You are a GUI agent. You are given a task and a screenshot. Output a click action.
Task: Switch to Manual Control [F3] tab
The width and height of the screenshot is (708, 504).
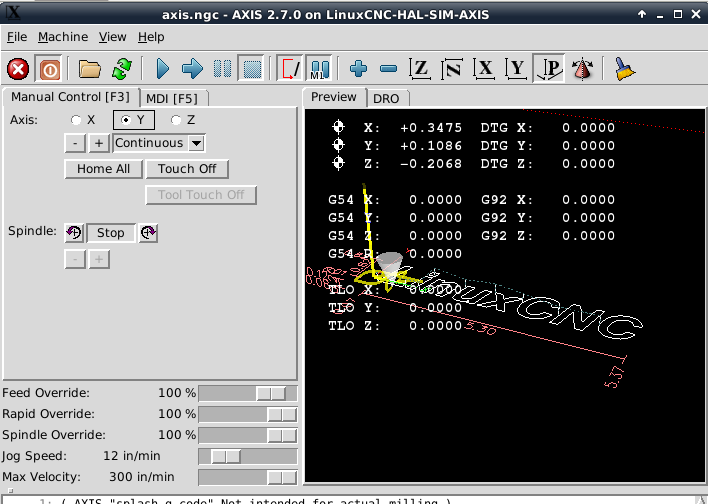[x=70, y=97]
